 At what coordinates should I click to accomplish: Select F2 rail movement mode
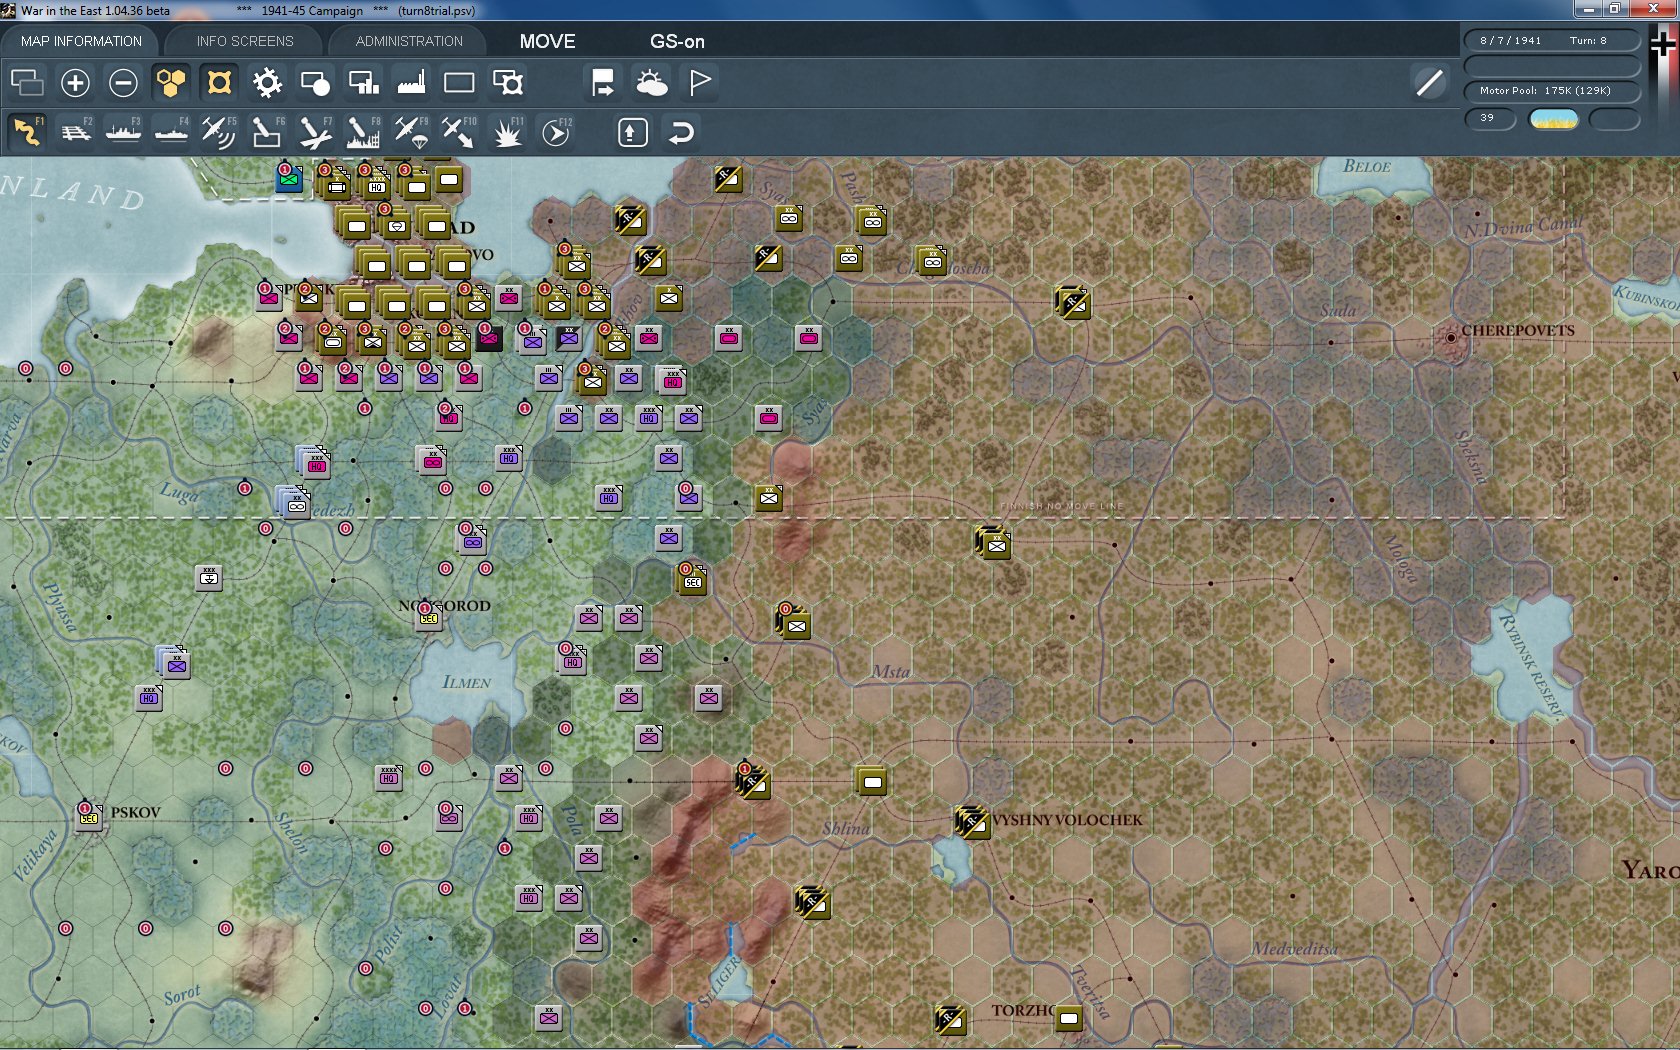(x=75, y=132)
